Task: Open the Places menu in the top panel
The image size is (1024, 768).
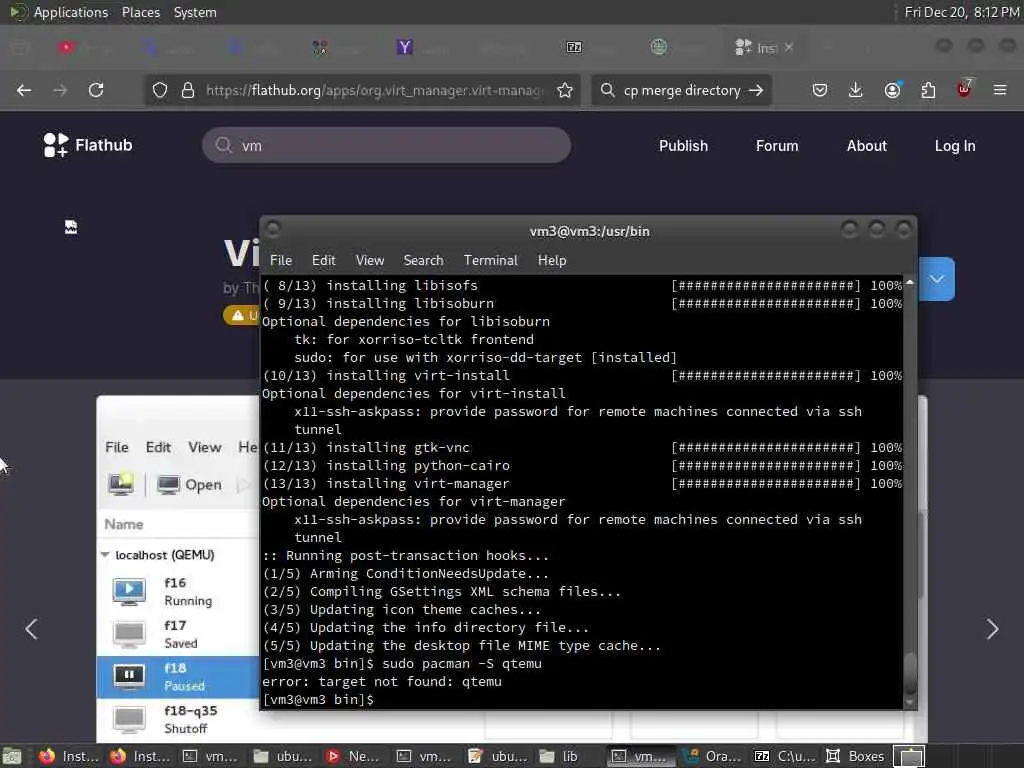Action: 141,12
